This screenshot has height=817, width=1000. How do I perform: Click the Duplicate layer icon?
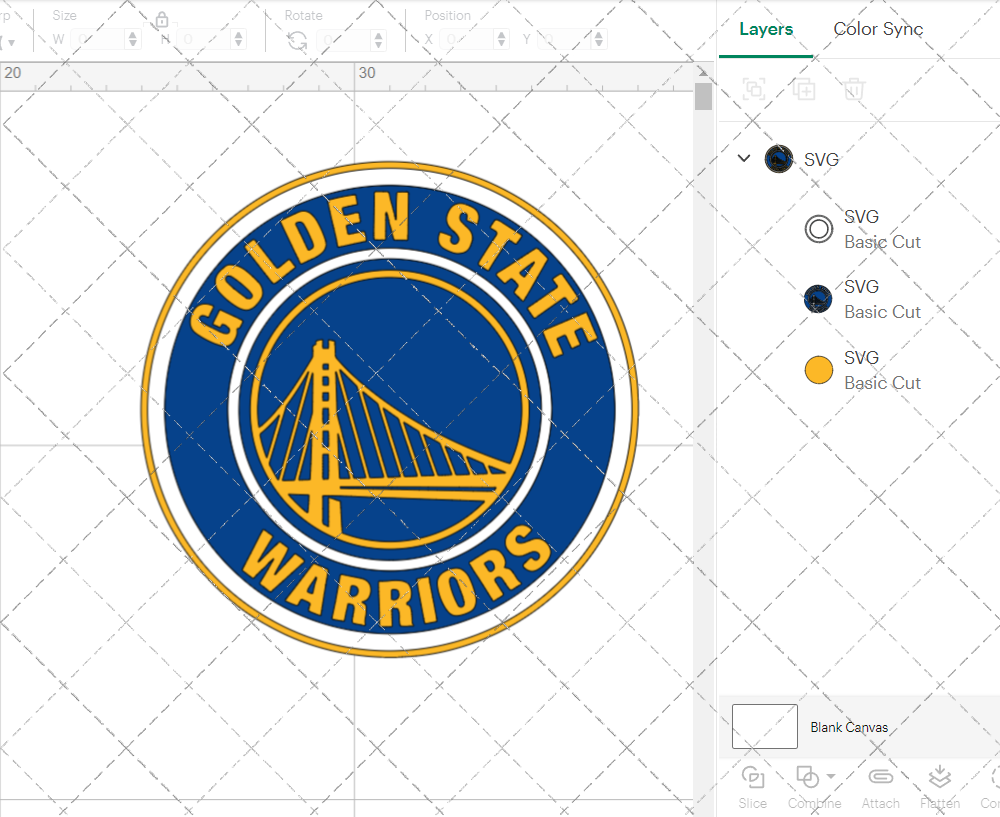tap(804, 89)
